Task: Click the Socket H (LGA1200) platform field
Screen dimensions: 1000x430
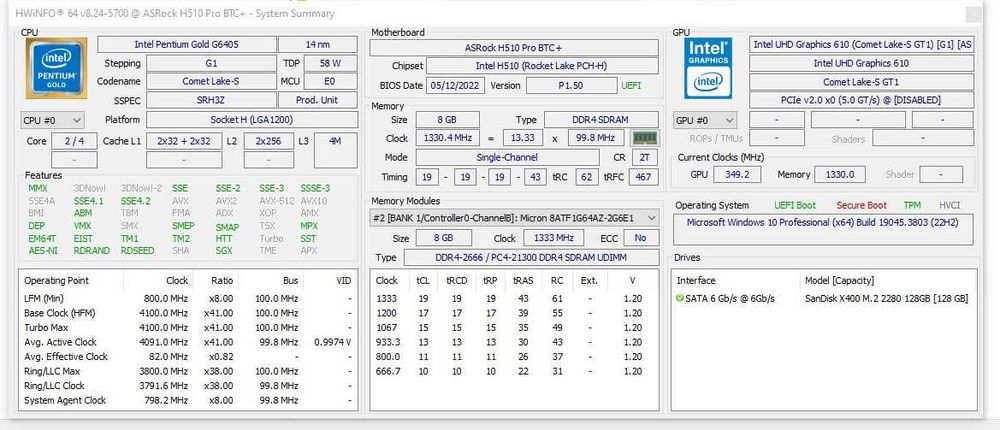Action: (x=252, y=120)
